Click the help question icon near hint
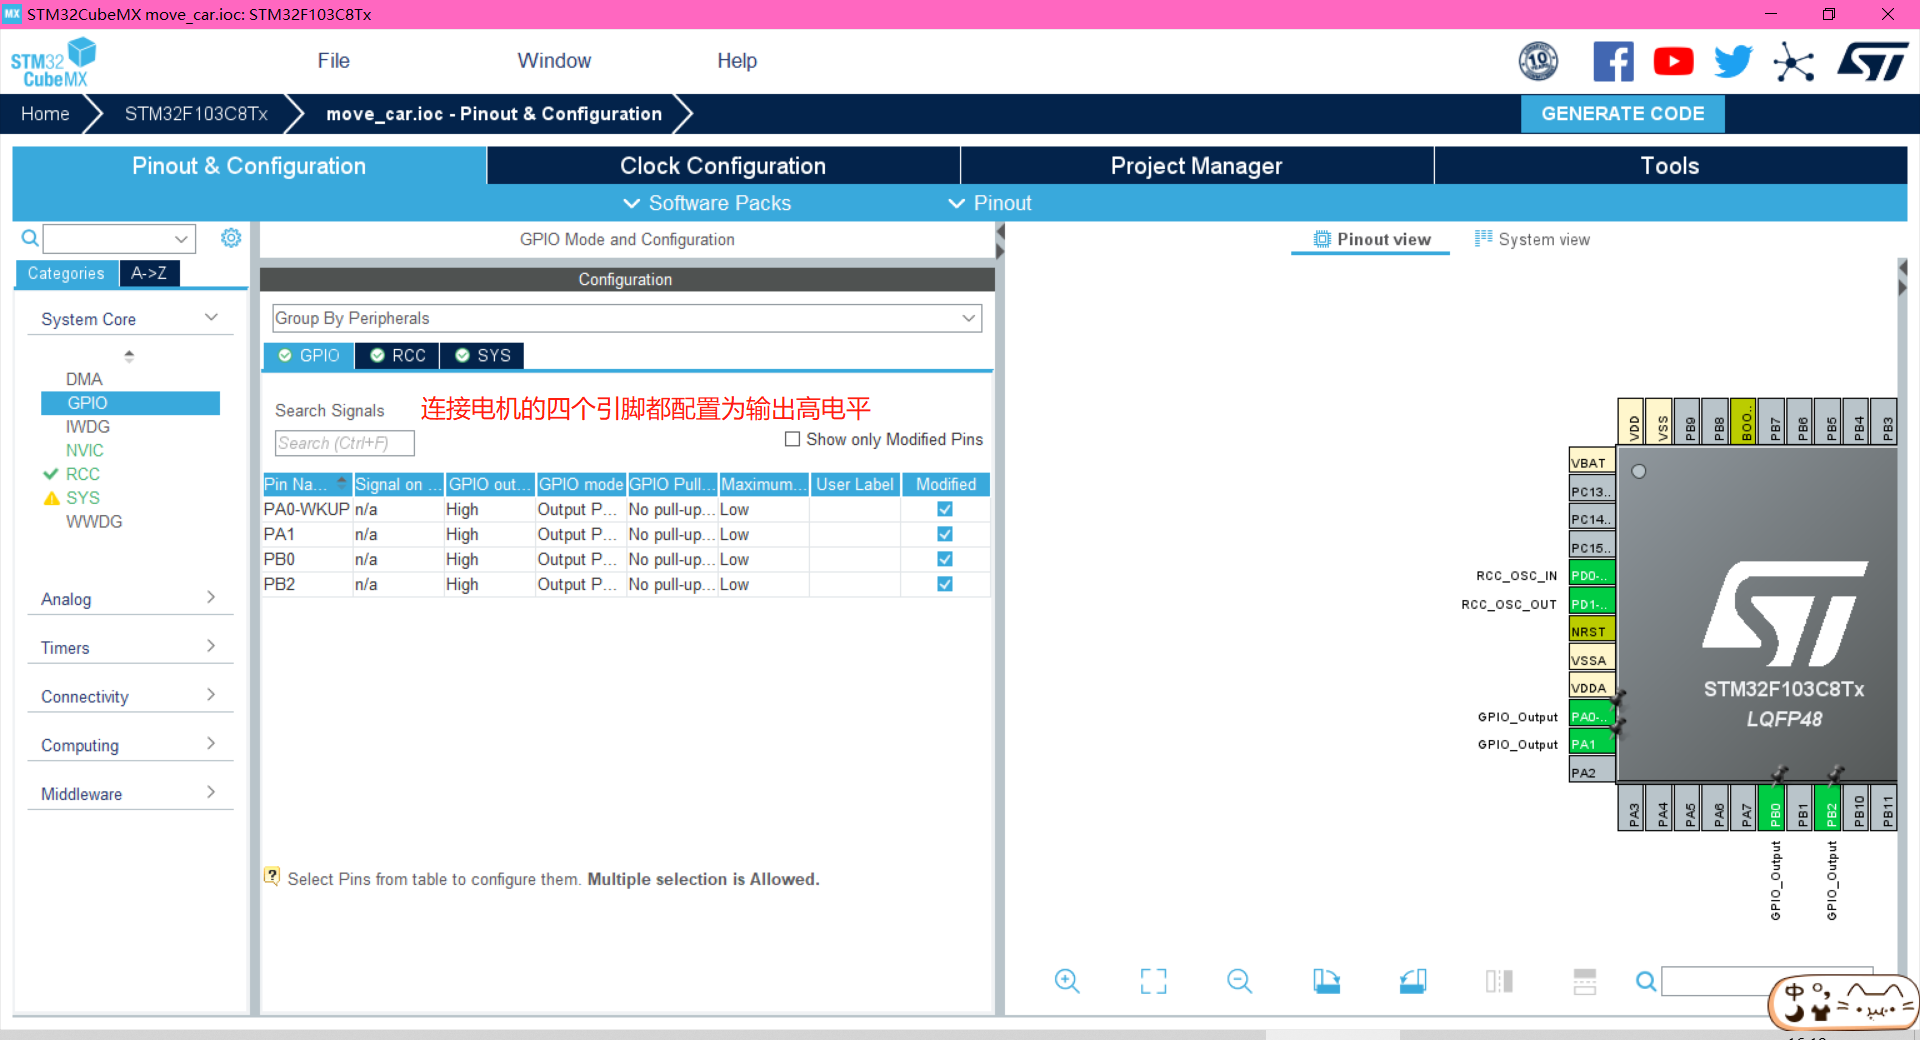1920x1040 pixels. click(272, 876)
